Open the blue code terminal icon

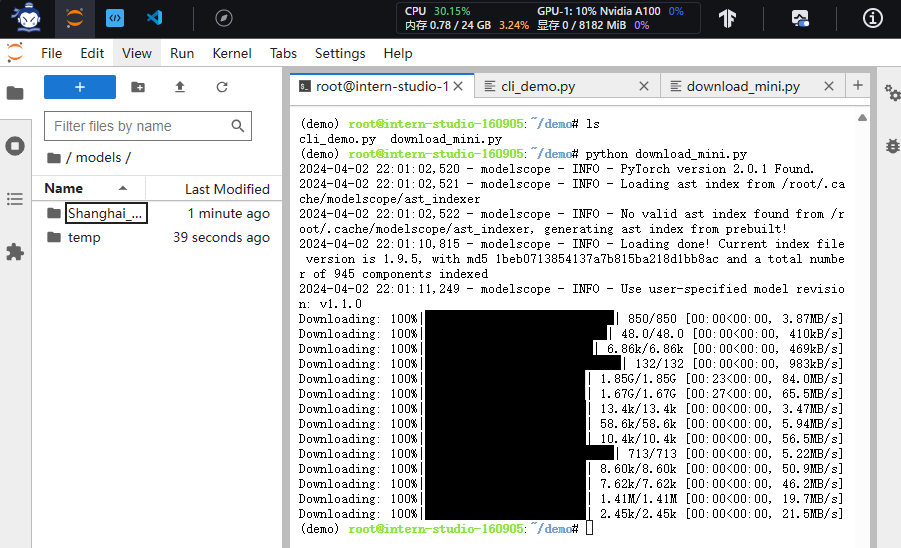click(x=115, y=18)
